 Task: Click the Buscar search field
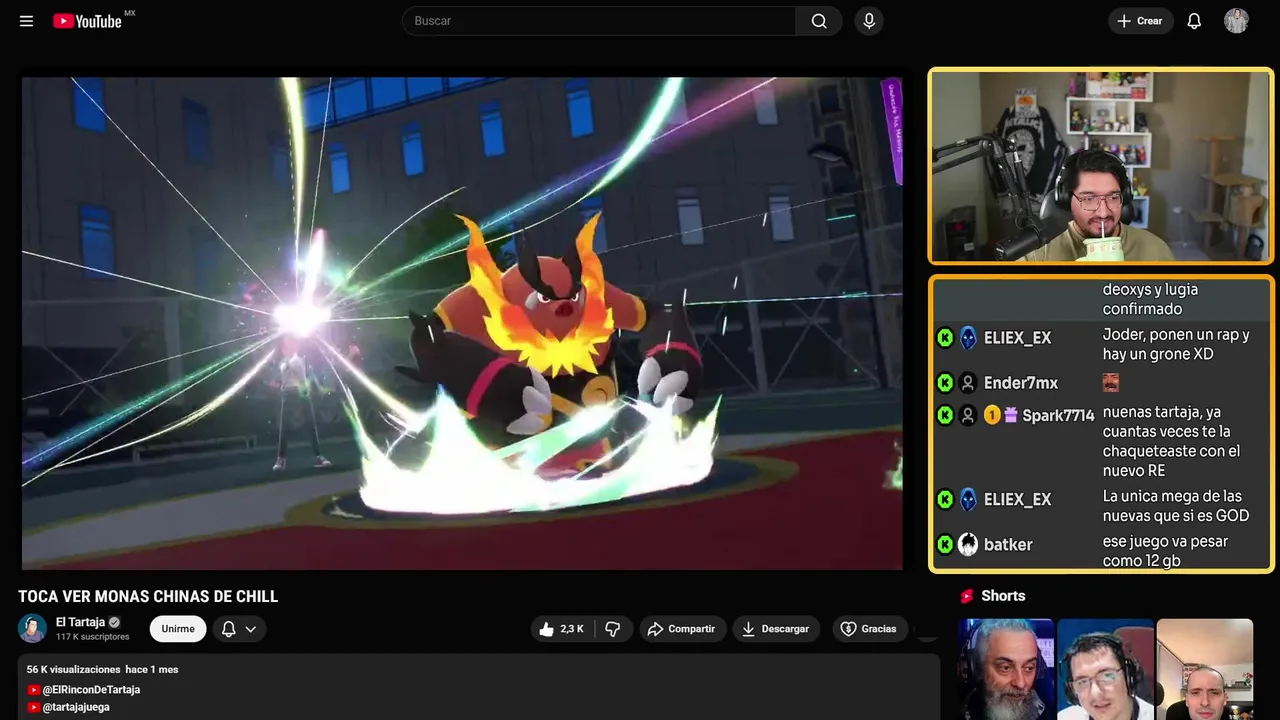click(599, 21)
